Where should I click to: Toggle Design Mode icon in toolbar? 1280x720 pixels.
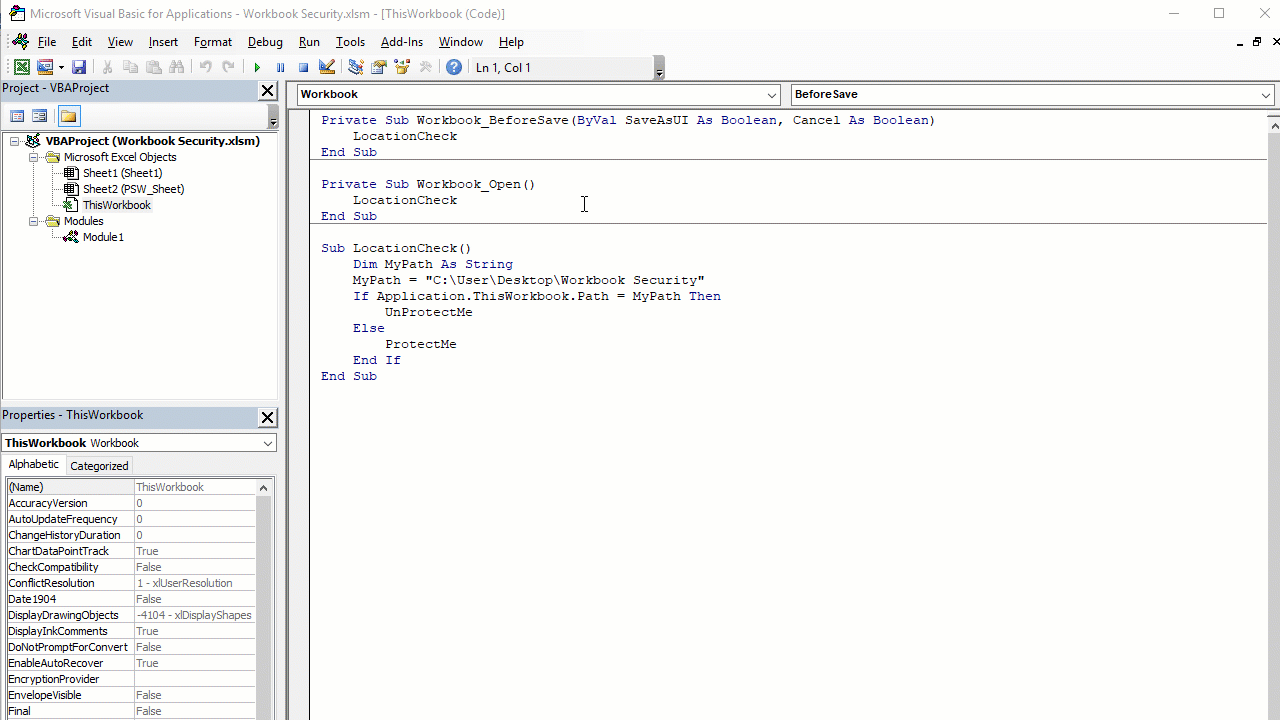(x=327, y=67)
